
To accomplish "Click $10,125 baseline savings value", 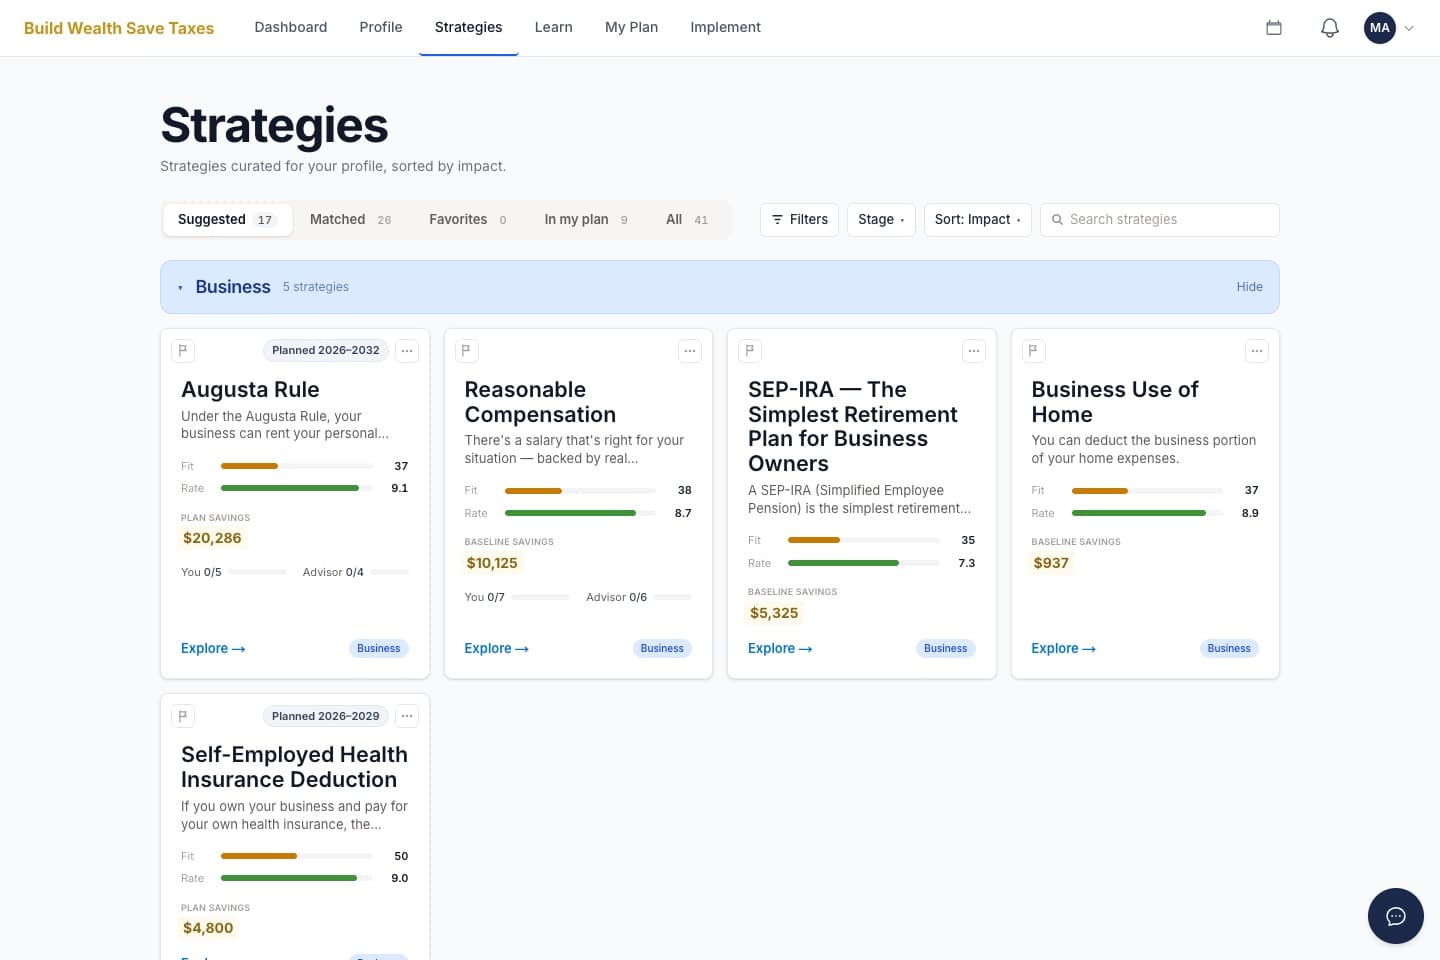I will 492,563.
